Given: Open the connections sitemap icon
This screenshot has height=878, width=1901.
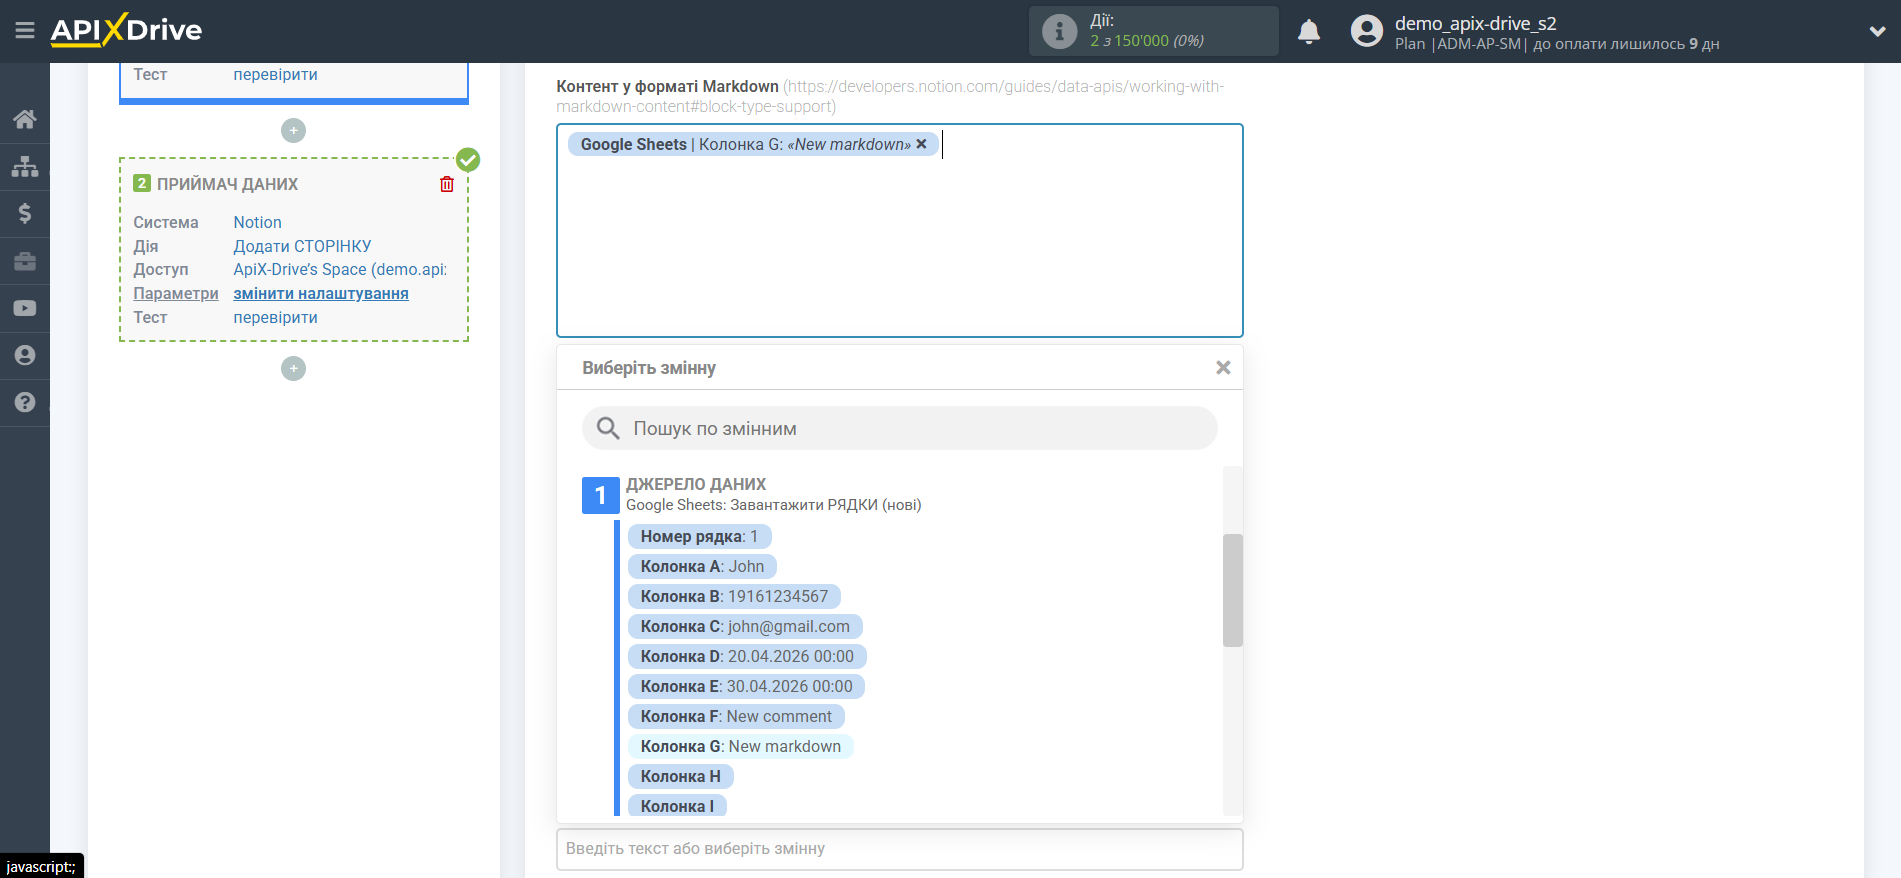Looking at the screenshot, I should pyautogui.click(x=25, y=166).
